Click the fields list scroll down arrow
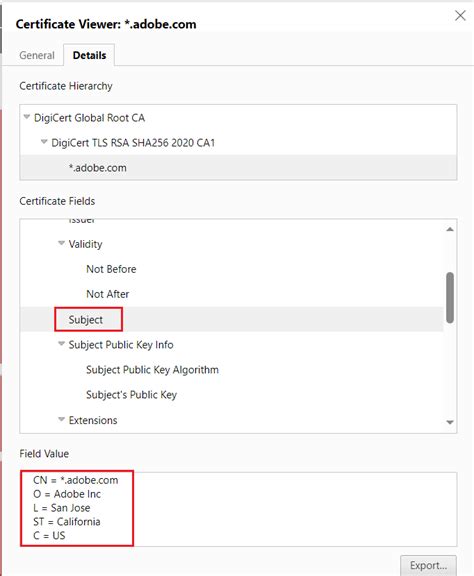 pyautogui.click(x=450, y=422)
